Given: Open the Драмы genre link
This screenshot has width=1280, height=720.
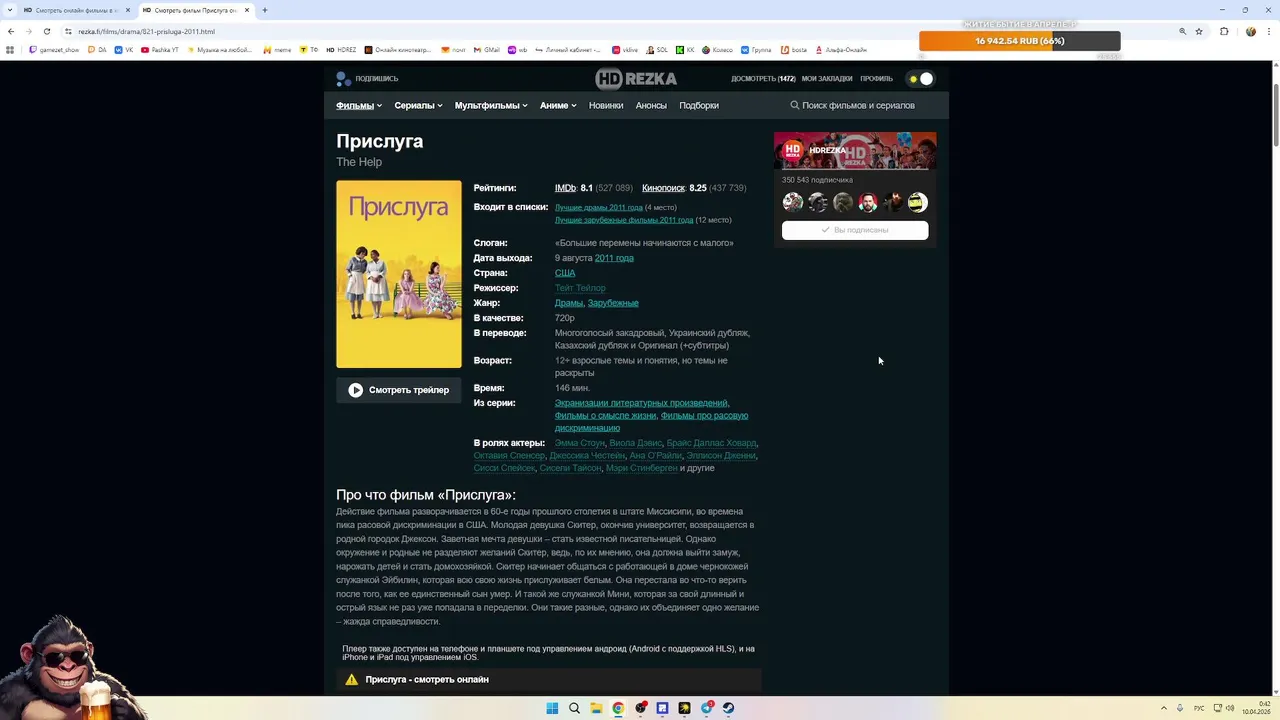Looking at the screenshot, I should 569,303.
